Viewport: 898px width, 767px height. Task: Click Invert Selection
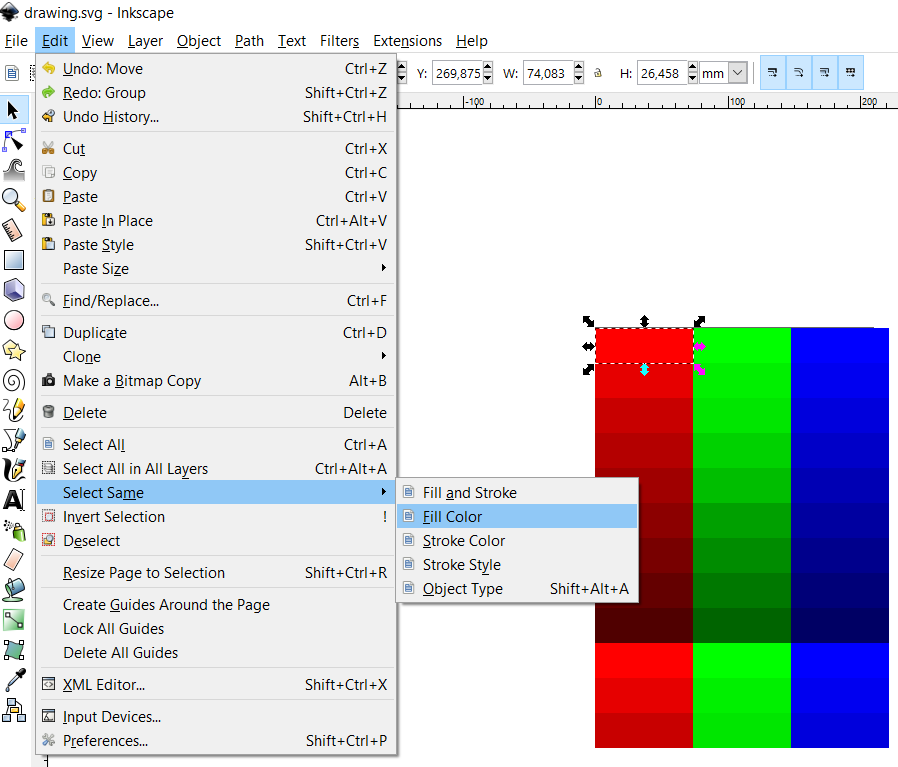(216, 517)
